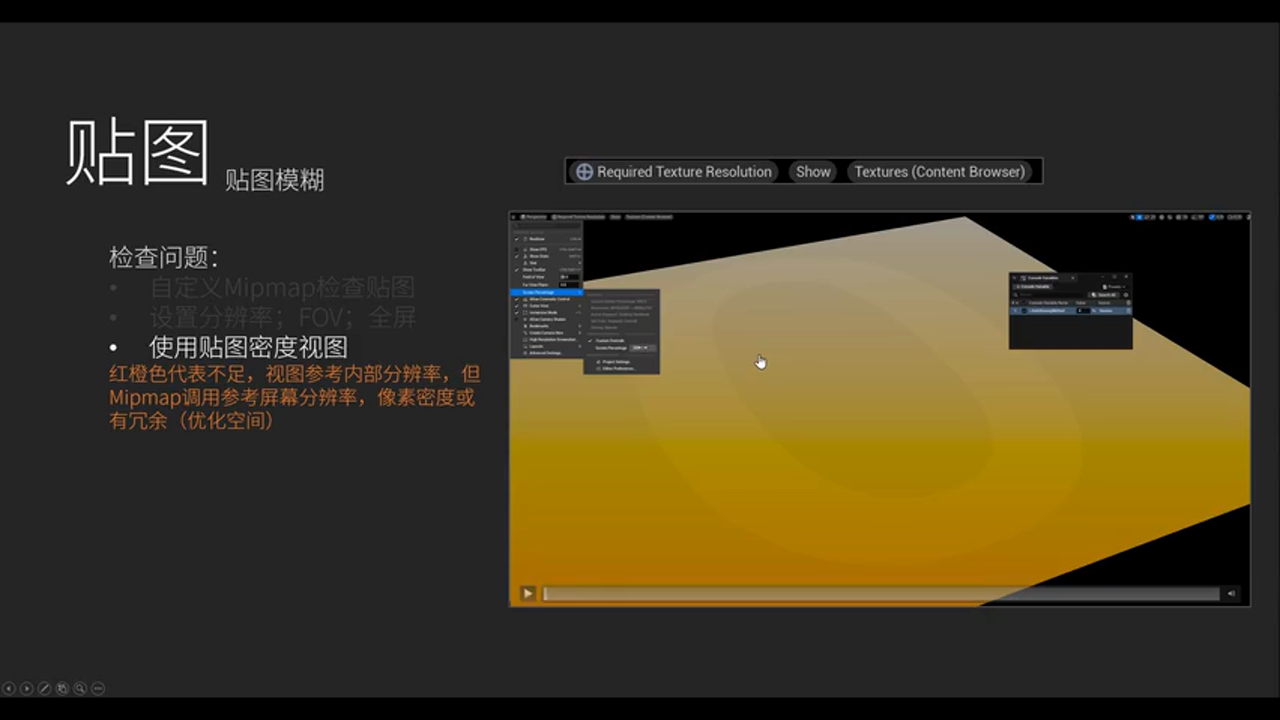Toggle Custom Override checkbox
The height and width of the screenshot is (720, 1280).
point(589,340)
